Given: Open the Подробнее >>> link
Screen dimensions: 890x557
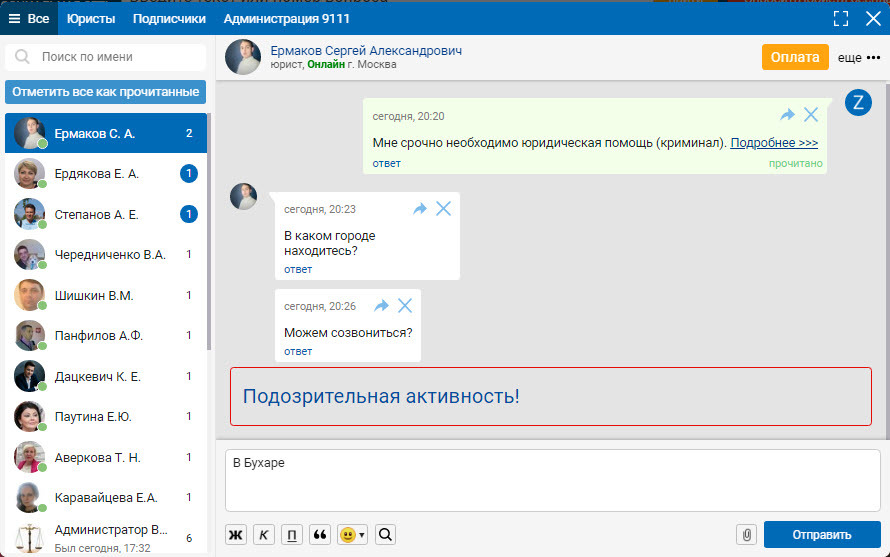Looking at the screenshot, I should tap(774, 143).
